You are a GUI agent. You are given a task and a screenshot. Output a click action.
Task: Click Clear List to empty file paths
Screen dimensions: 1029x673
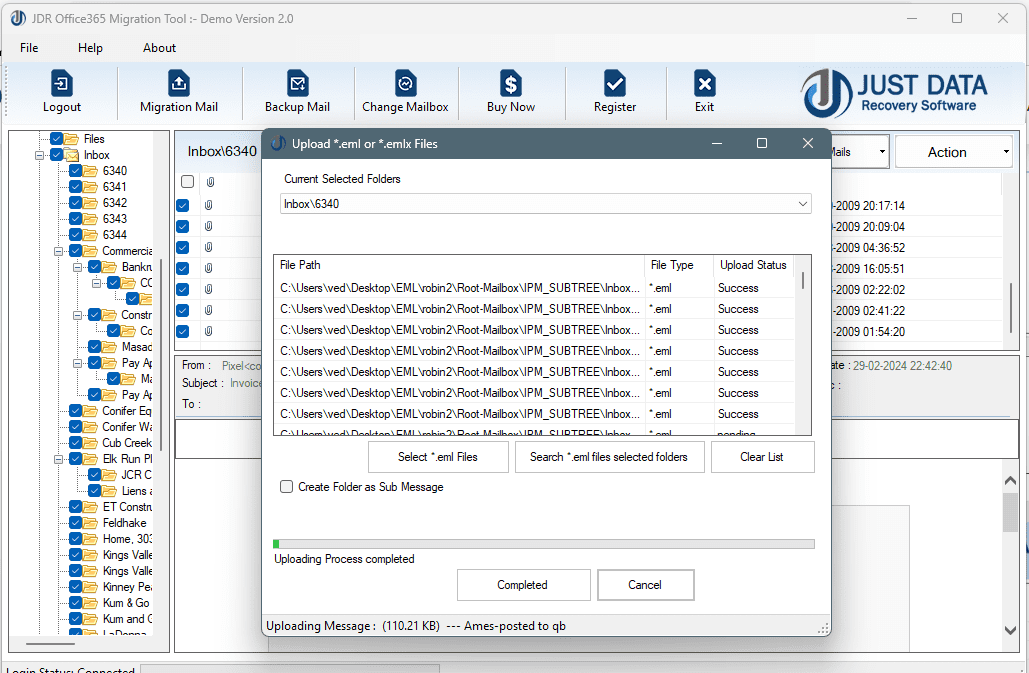pos(762,457)
